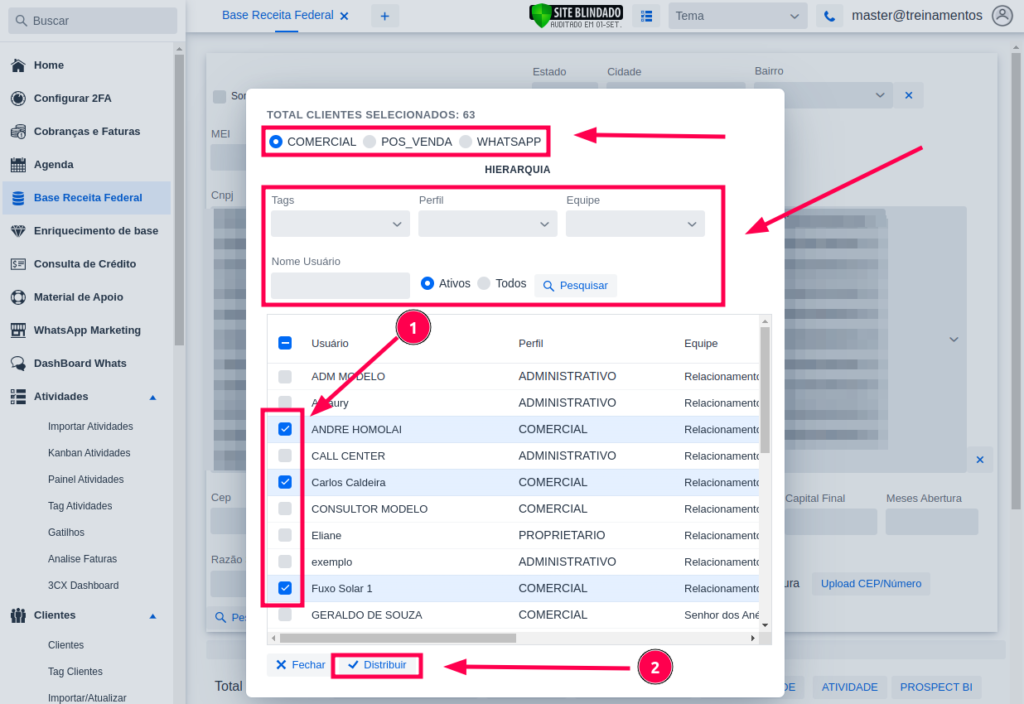Screen dimensions: 1024x704
Task: Click the Enriquecimento de base diamond icon
Action: point(18,231)
